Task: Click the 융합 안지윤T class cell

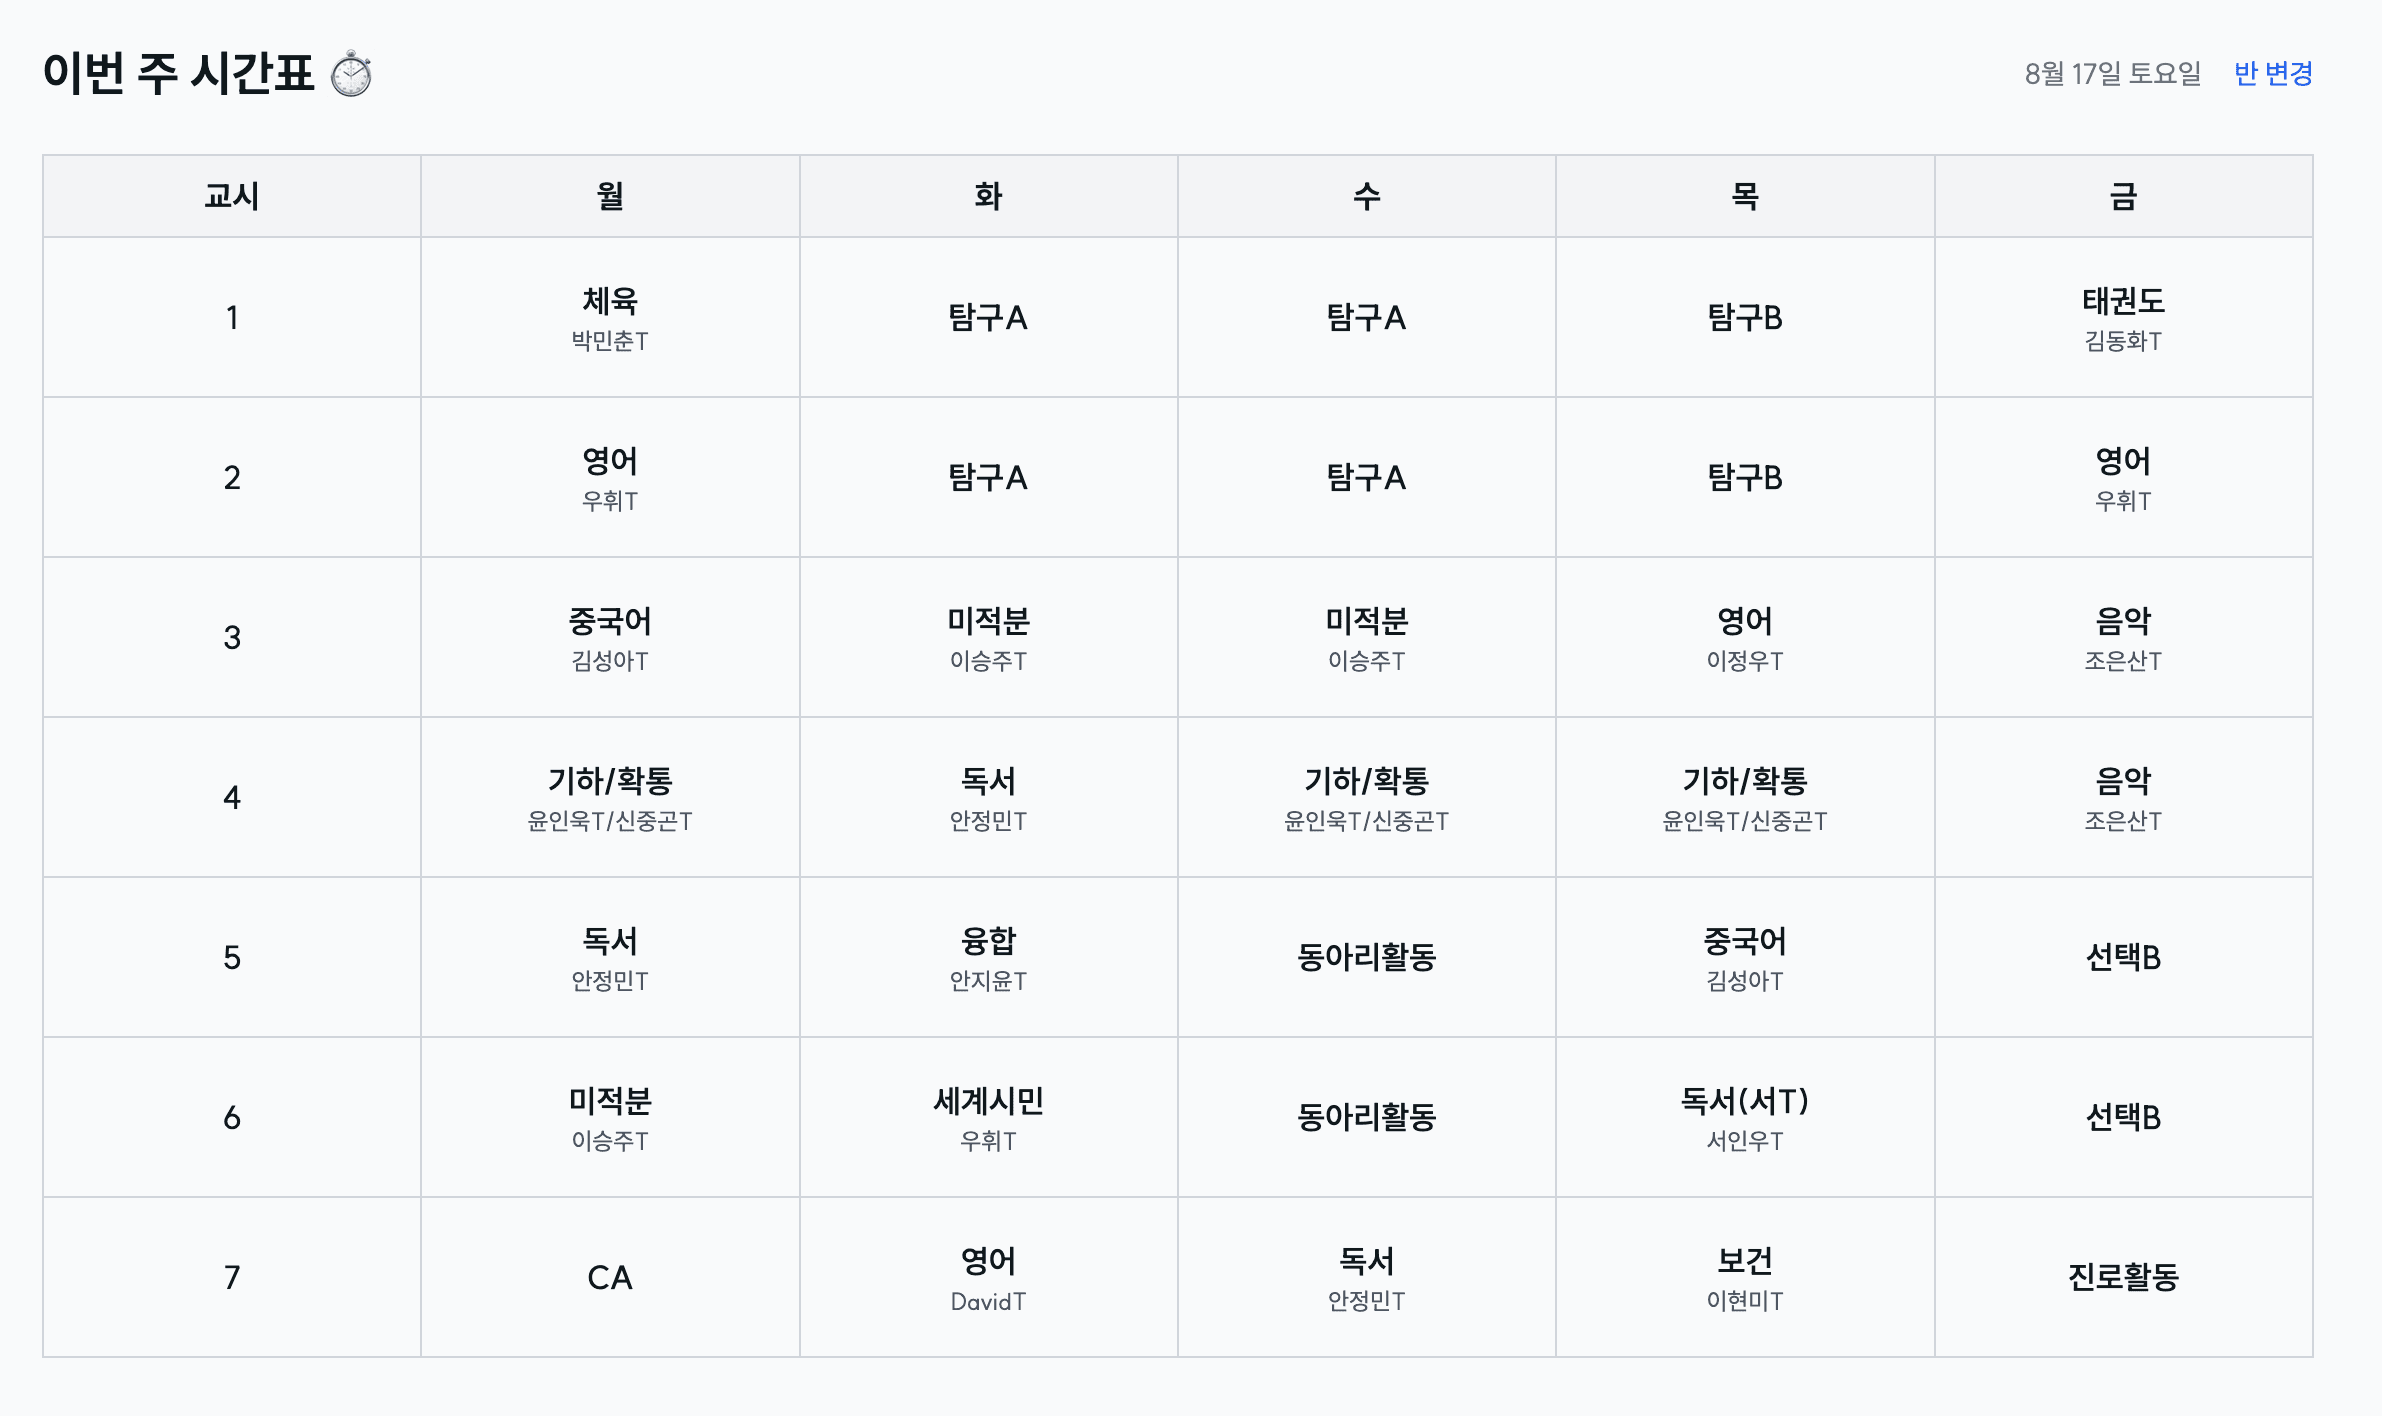Action: [x=988, y=957]
